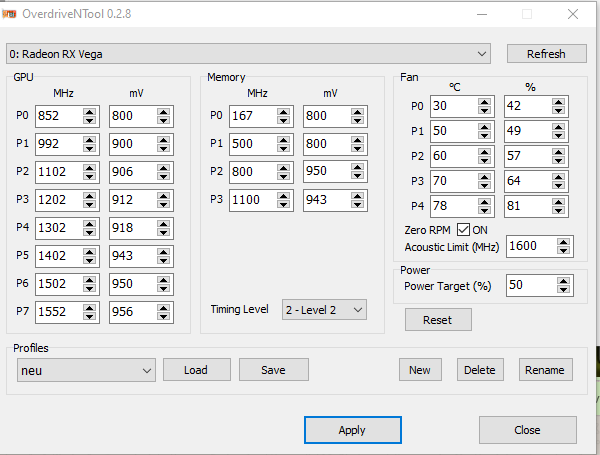The width and height of the screenshot is (600, 455).
Task: Decrease Fan P3 temperature with down arrow
Action: (484, 185)
